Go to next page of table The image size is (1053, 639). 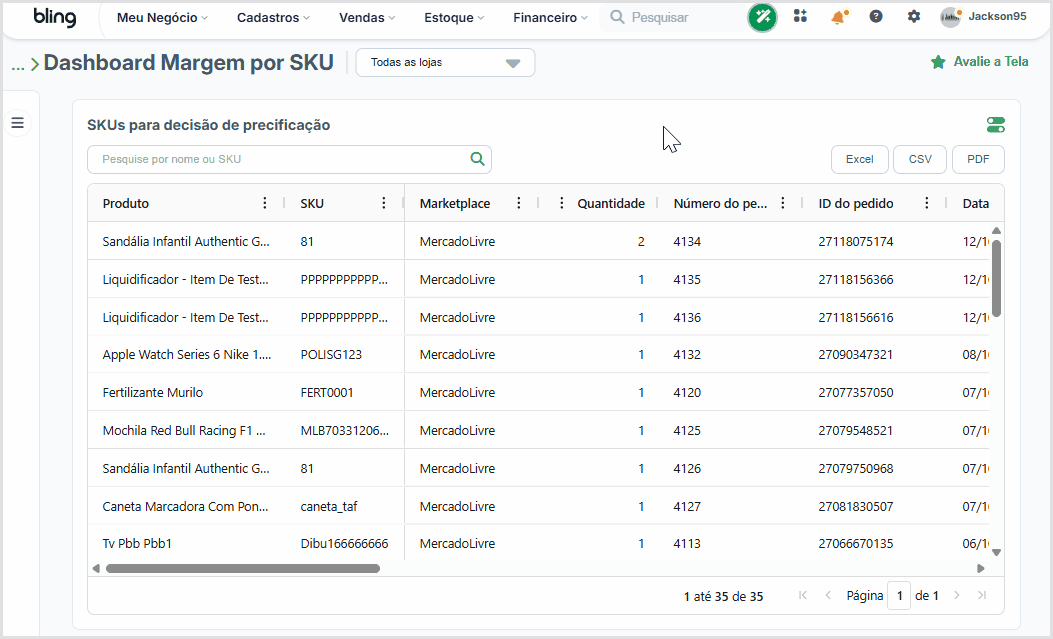click(x=957, y=595)
